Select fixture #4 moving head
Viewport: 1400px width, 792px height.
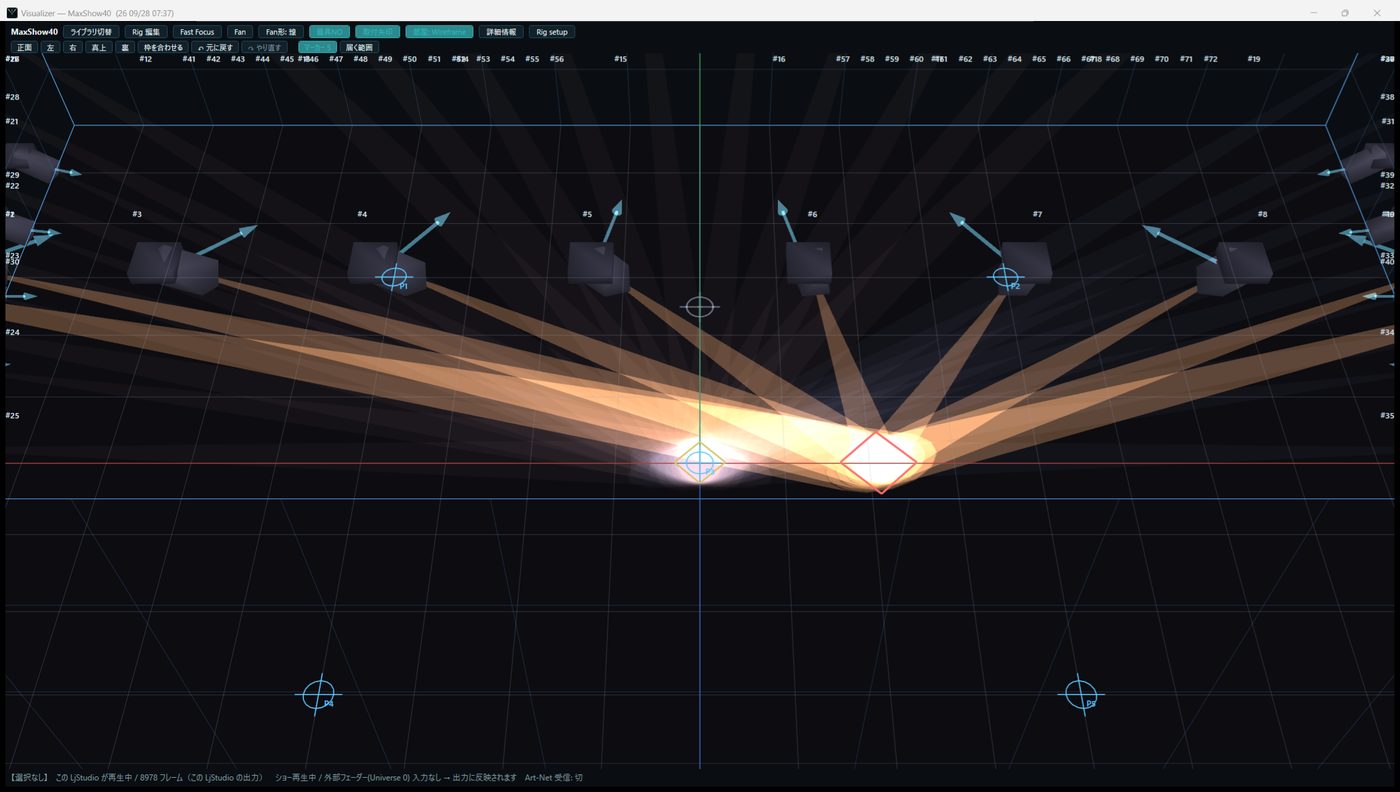pos(387,267)
